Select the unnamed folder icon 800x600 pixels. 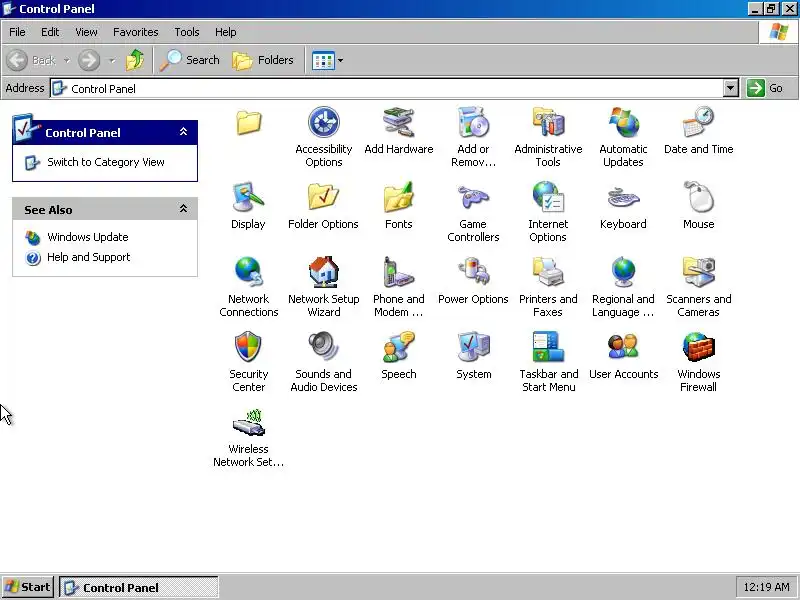click(x=248, y=122)
